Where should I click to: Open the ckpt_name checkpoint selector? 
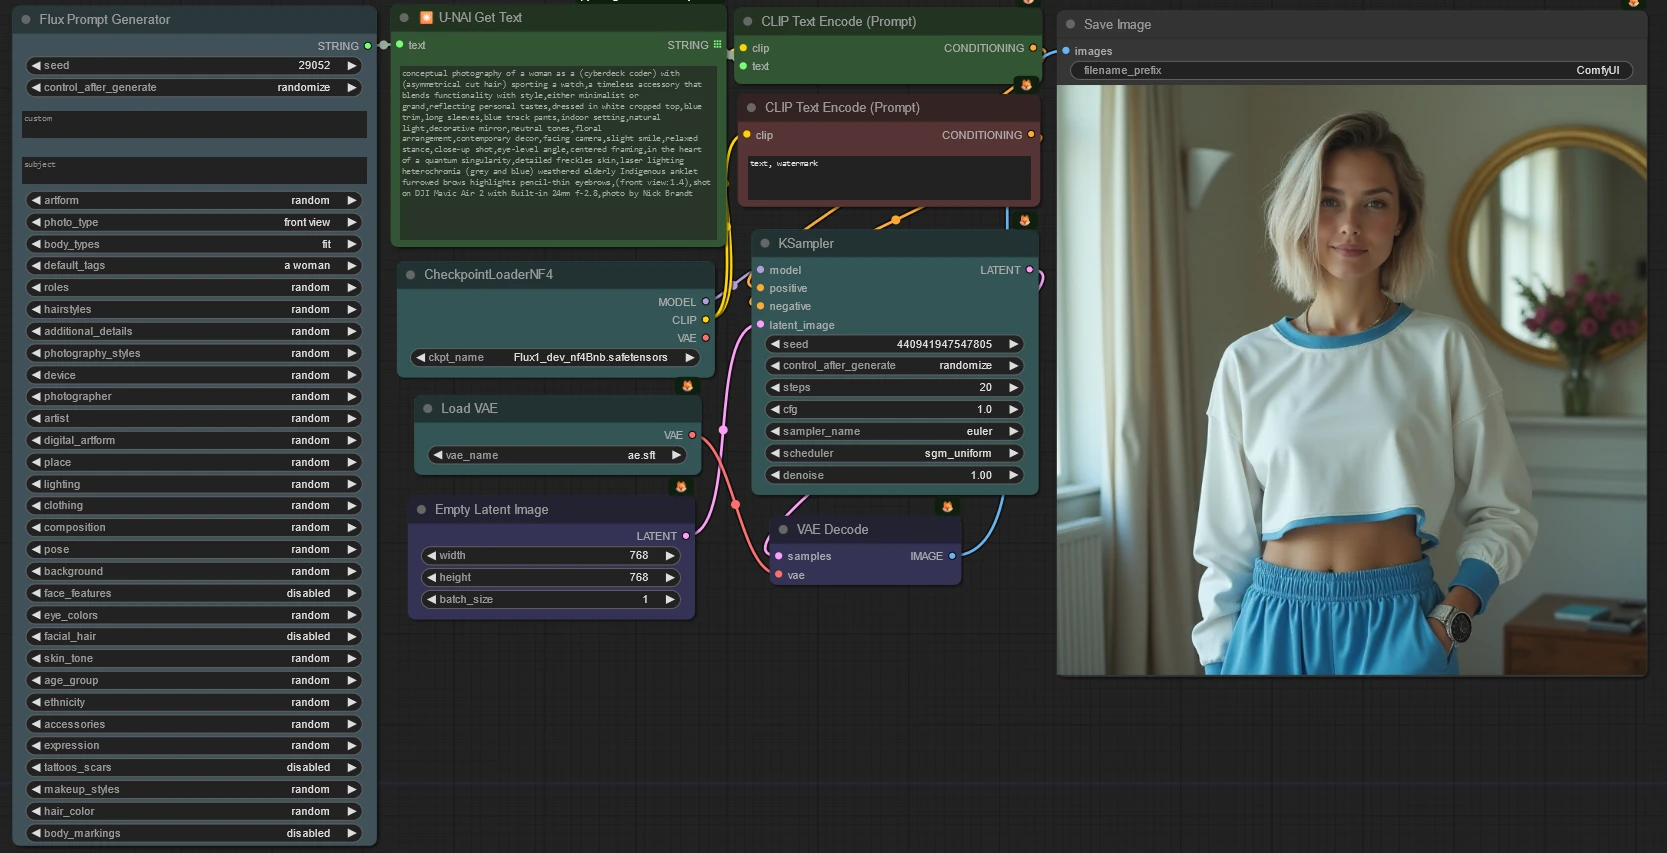click(x=555, y=357)
